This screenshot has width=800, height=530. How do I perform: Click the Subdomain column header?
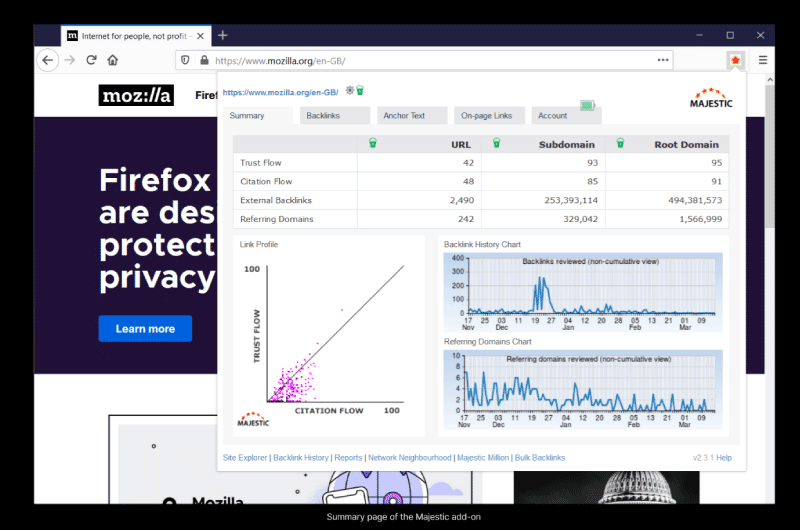click(x=566, y=144)
